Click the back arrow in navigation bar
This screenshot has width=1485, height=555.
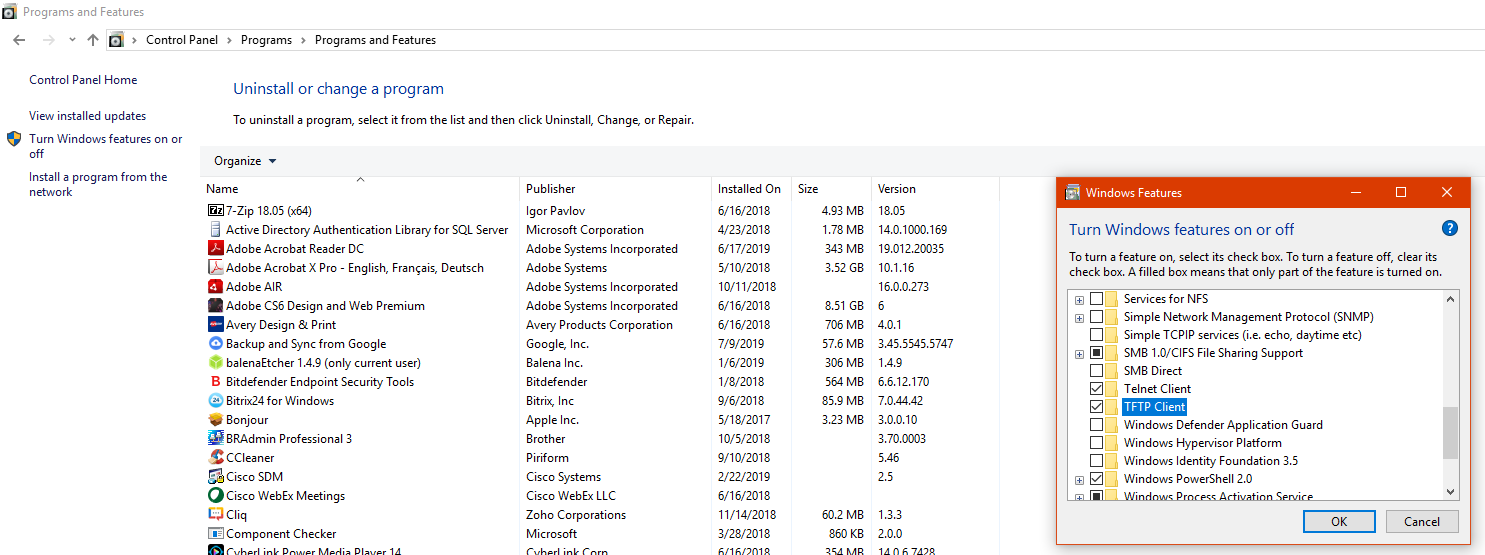click(19, 40)
